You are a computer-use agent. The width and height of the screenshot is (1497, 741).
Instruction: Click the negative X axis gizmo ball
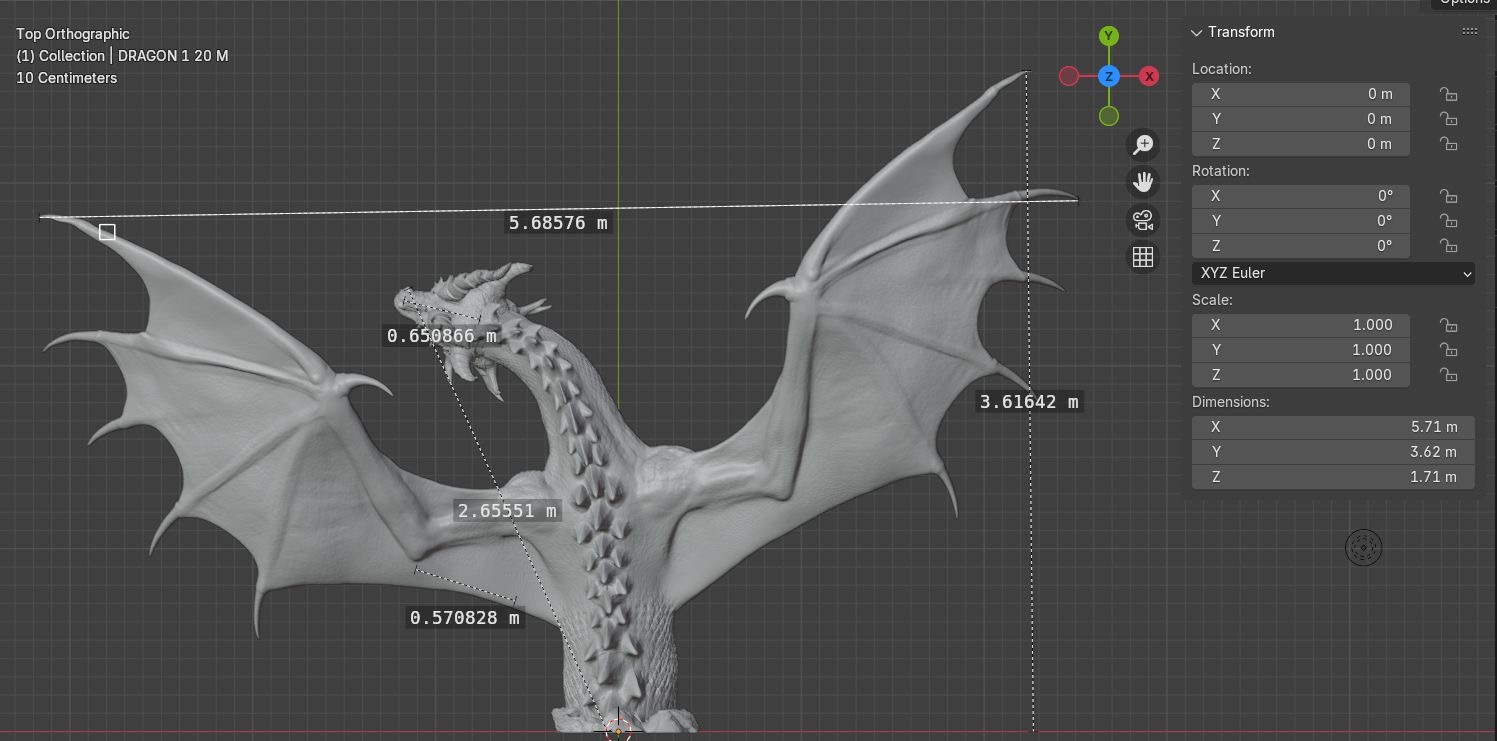point(1069,76)
